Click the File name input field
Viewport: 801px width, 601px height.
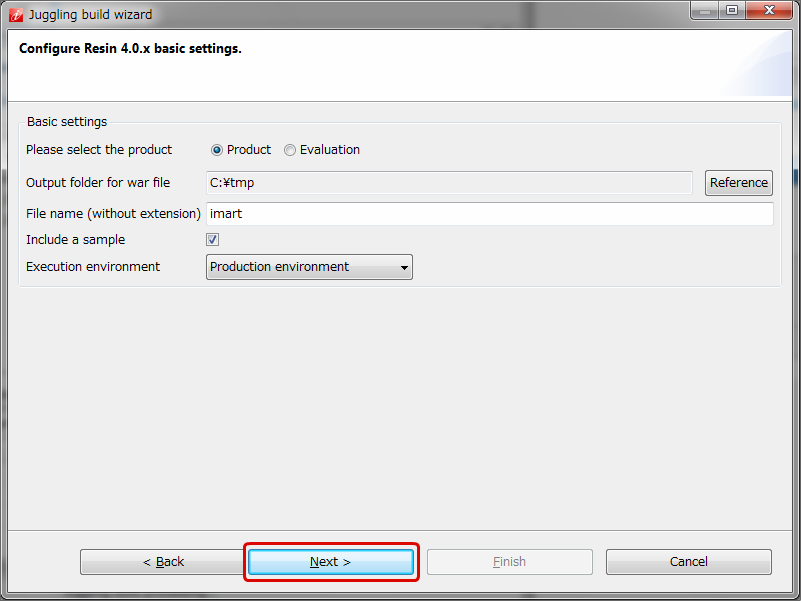489,214
